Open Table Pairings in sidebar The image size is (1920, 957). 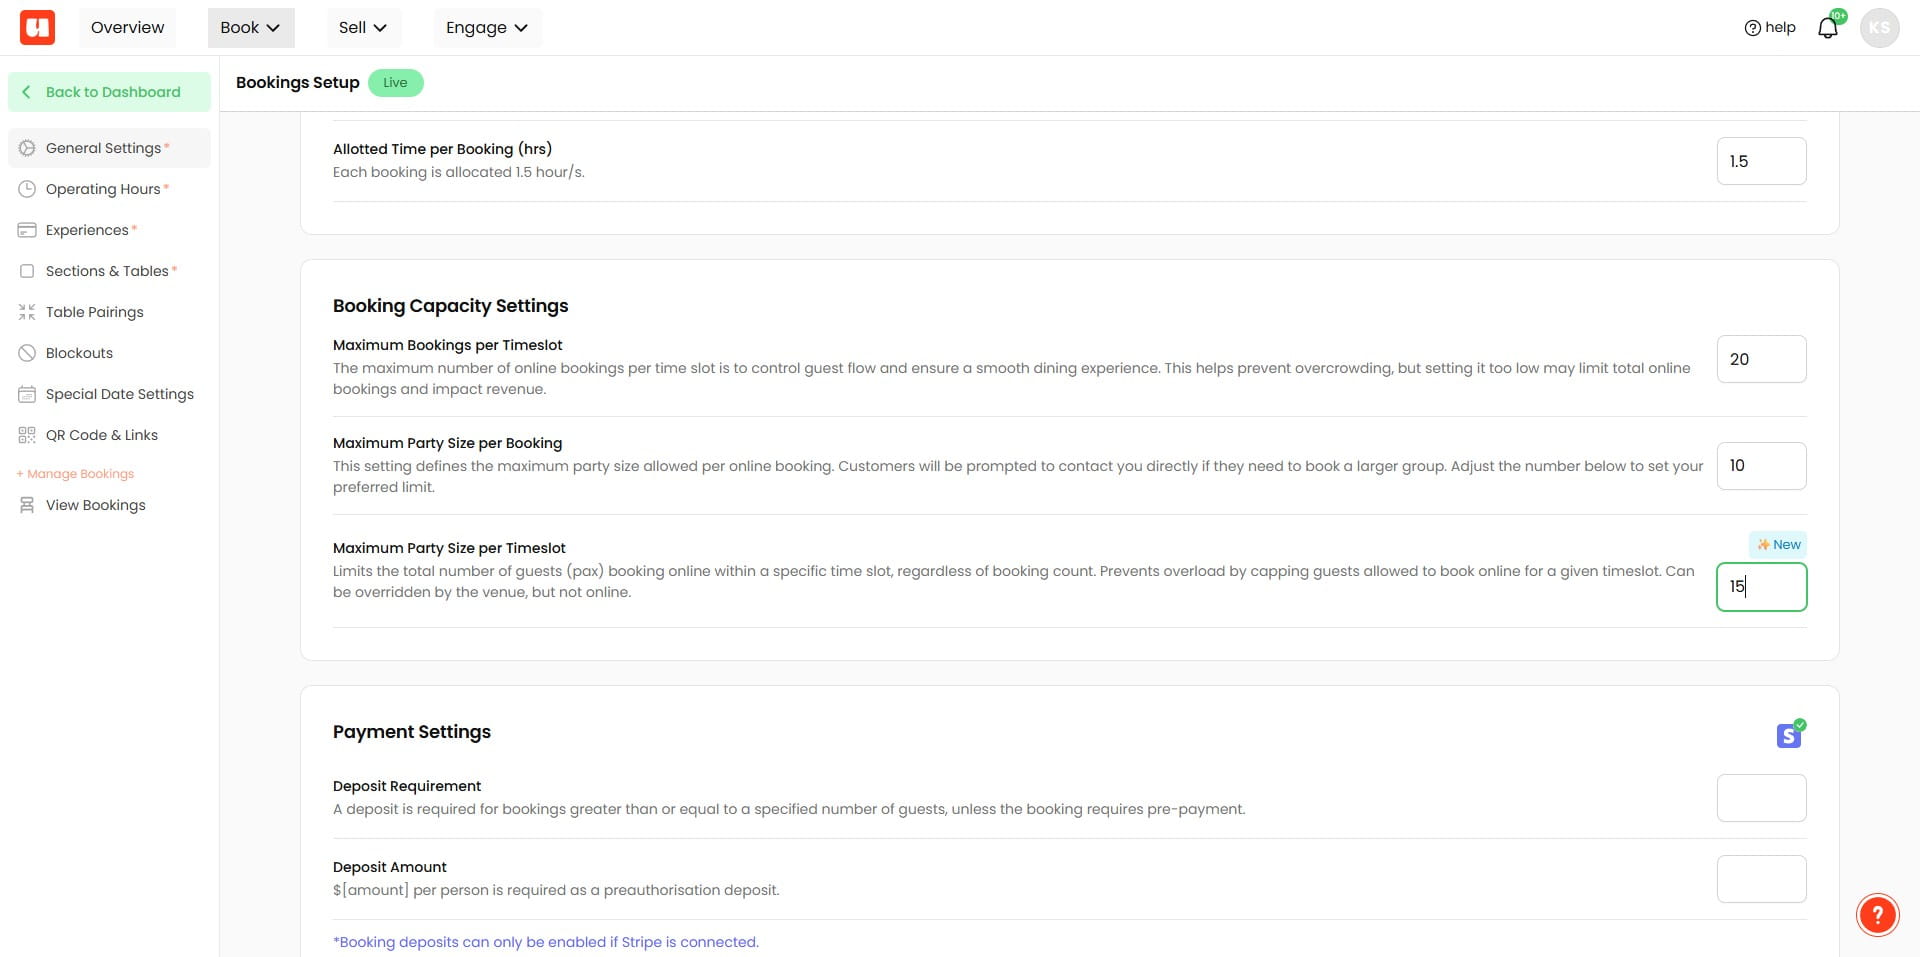[x=109, y=312]
